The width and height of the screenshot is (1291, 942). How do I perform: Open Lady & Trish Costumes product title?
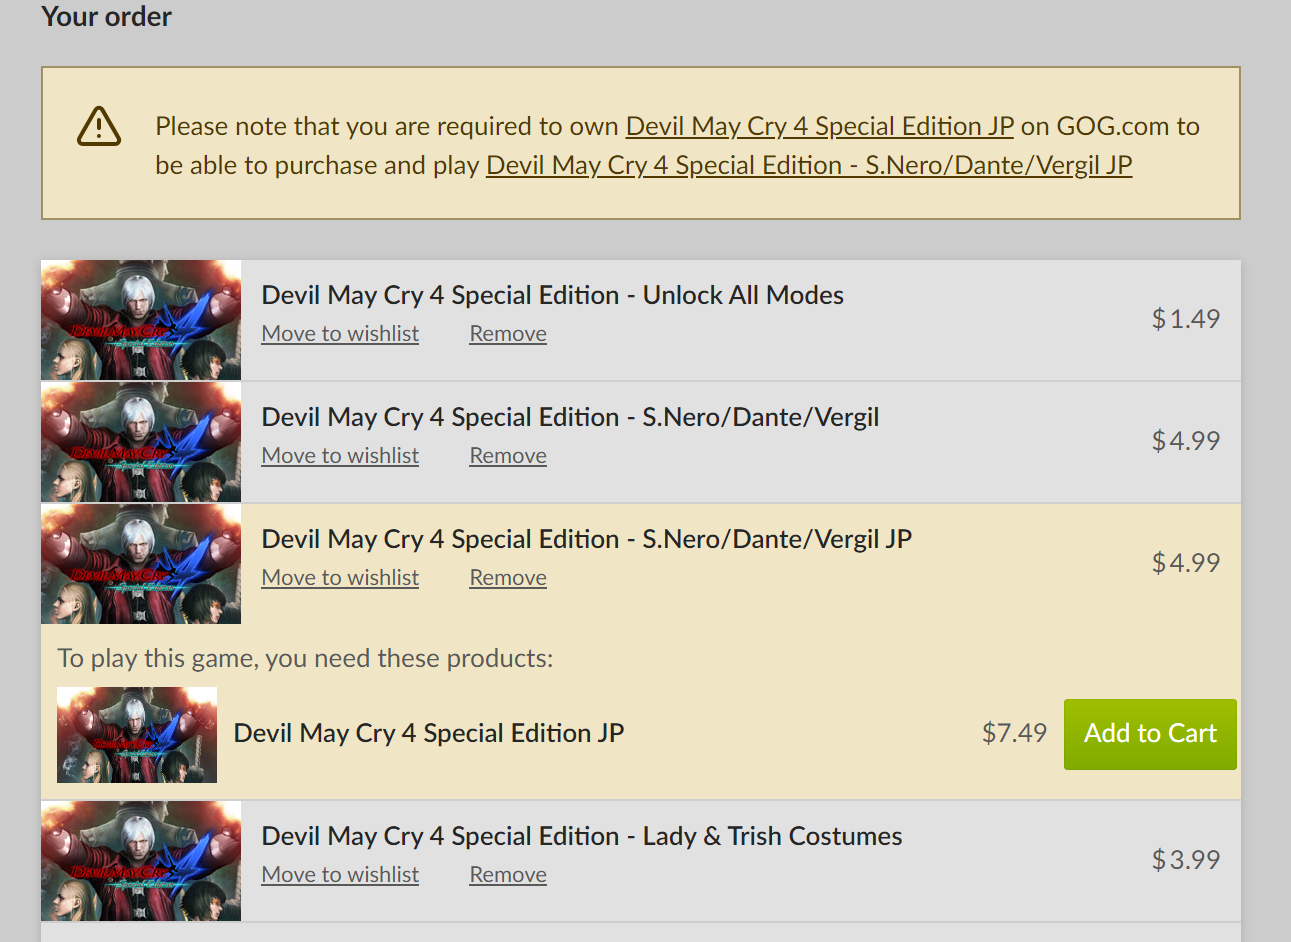click(582, 836)
